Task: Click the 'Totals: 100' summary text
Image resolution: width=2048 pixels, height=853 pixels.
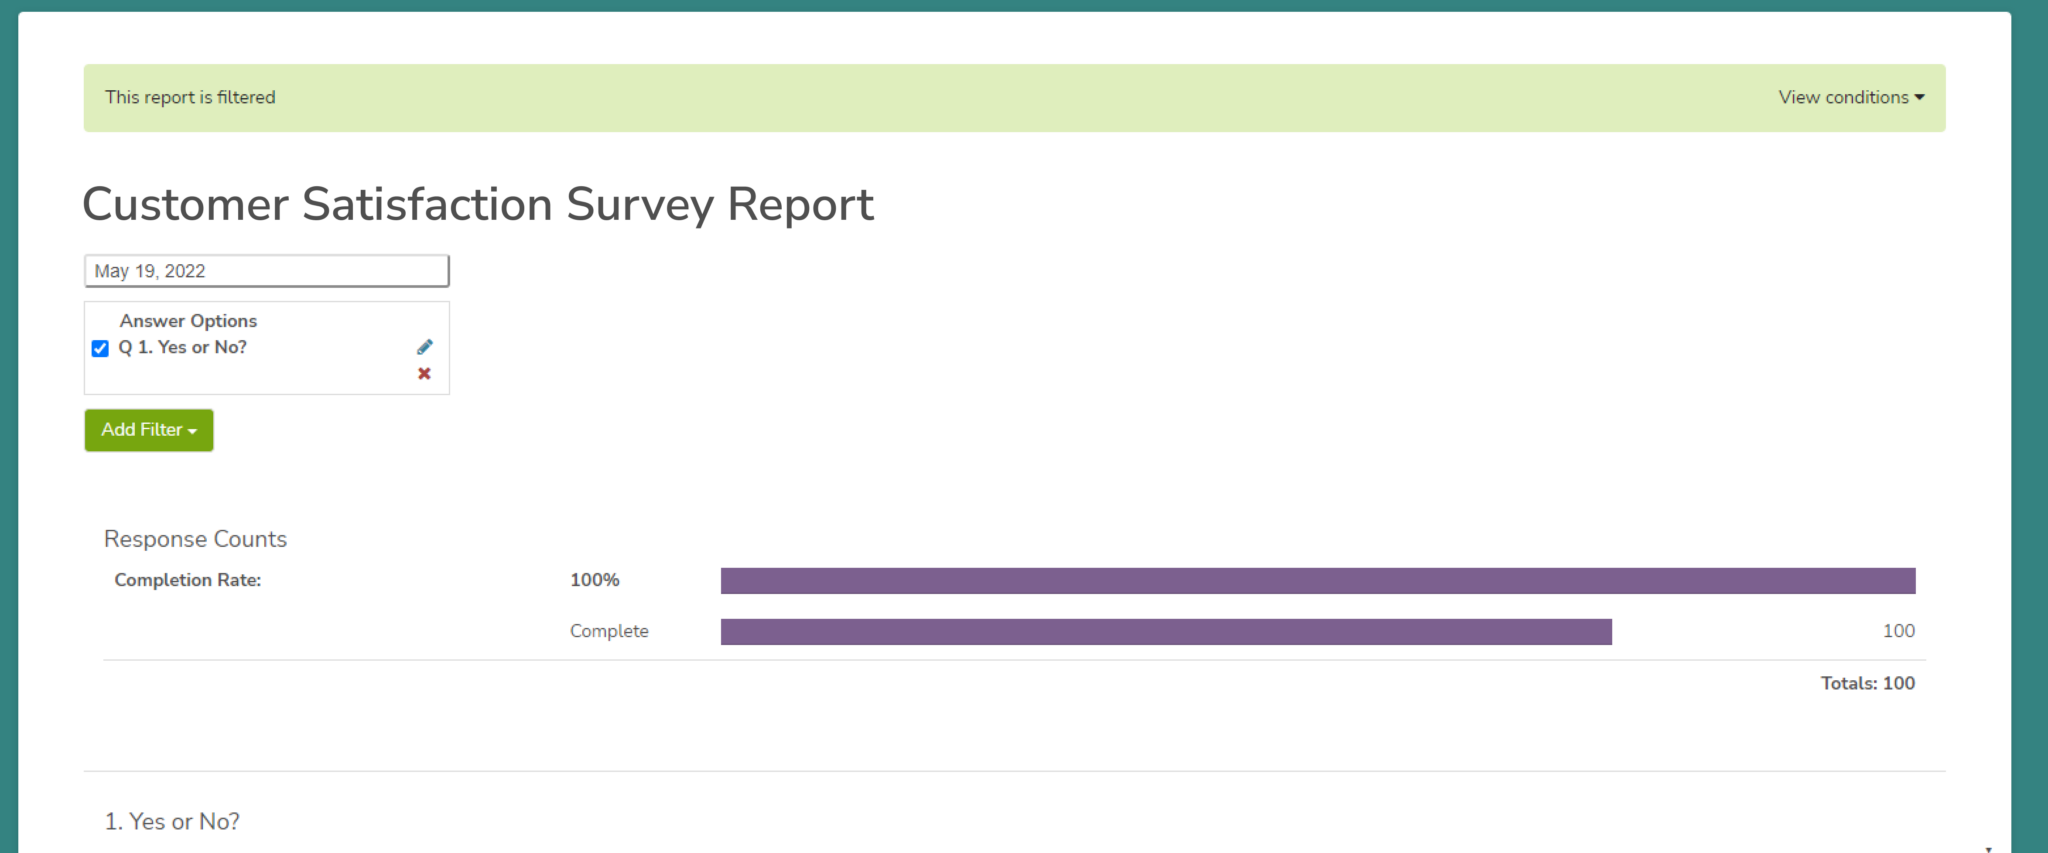Action: tap(1866, 683)
